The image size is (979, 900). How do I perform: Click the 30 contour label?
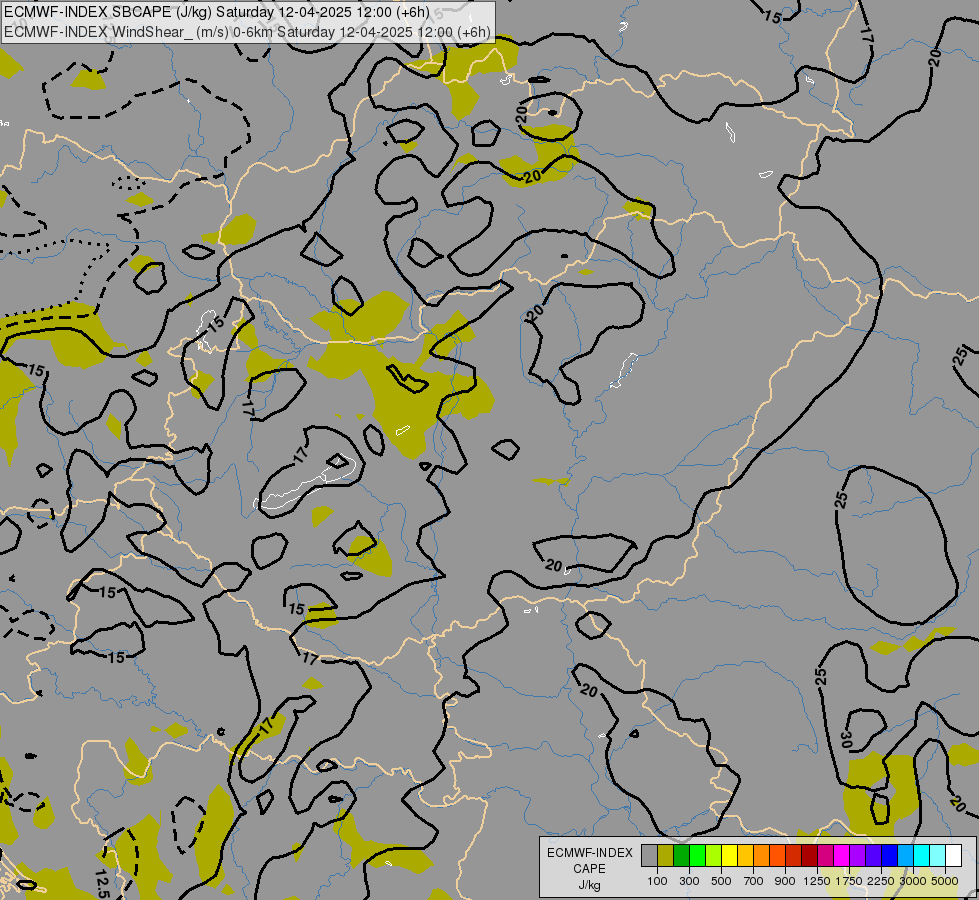click(847, 739)
